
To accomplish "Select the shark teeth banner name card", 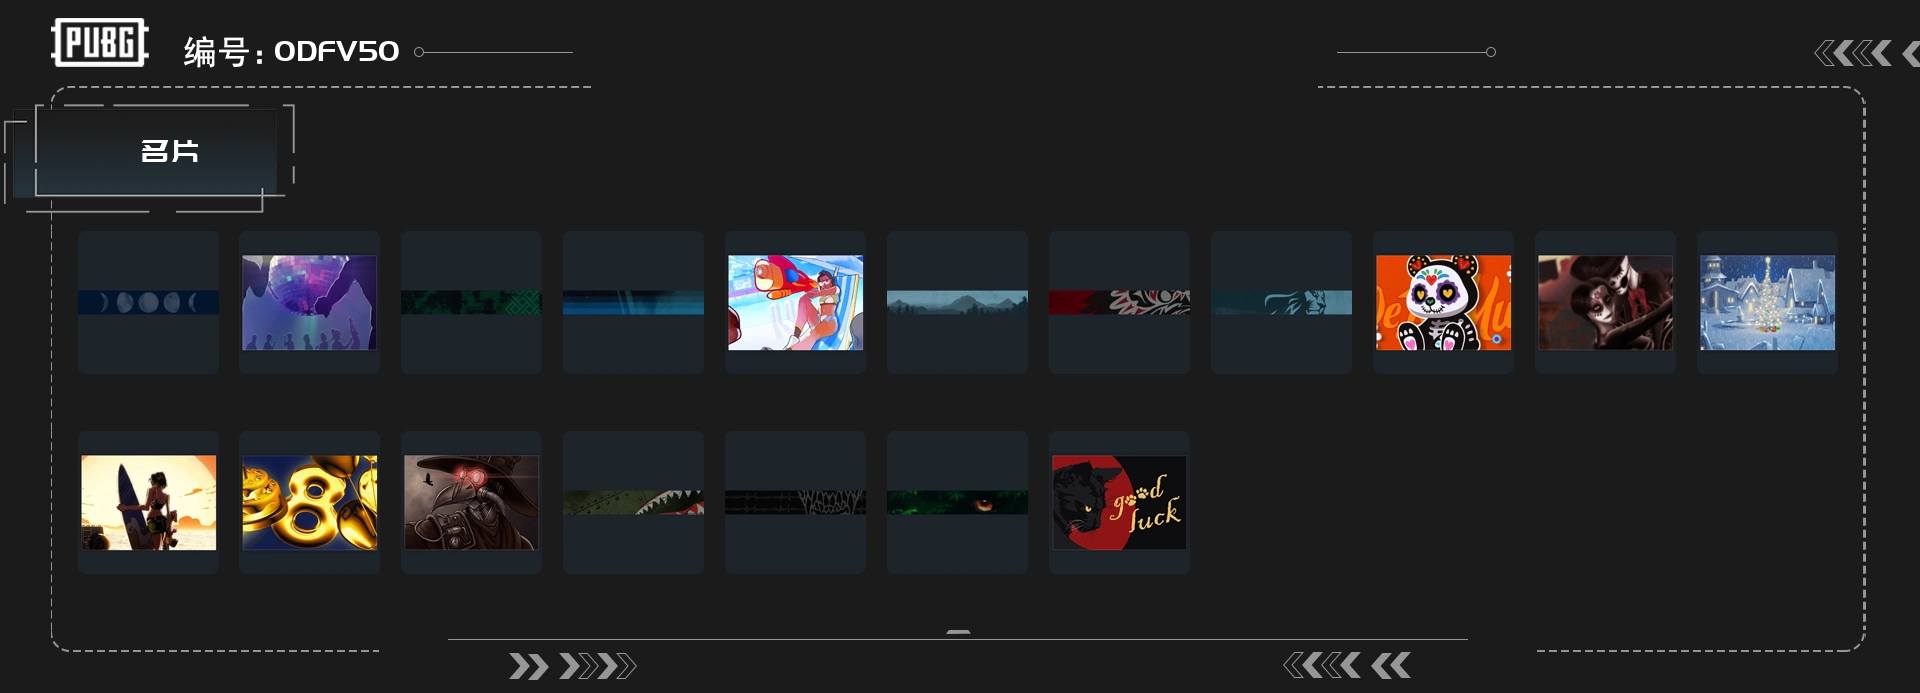I will 634,502.
